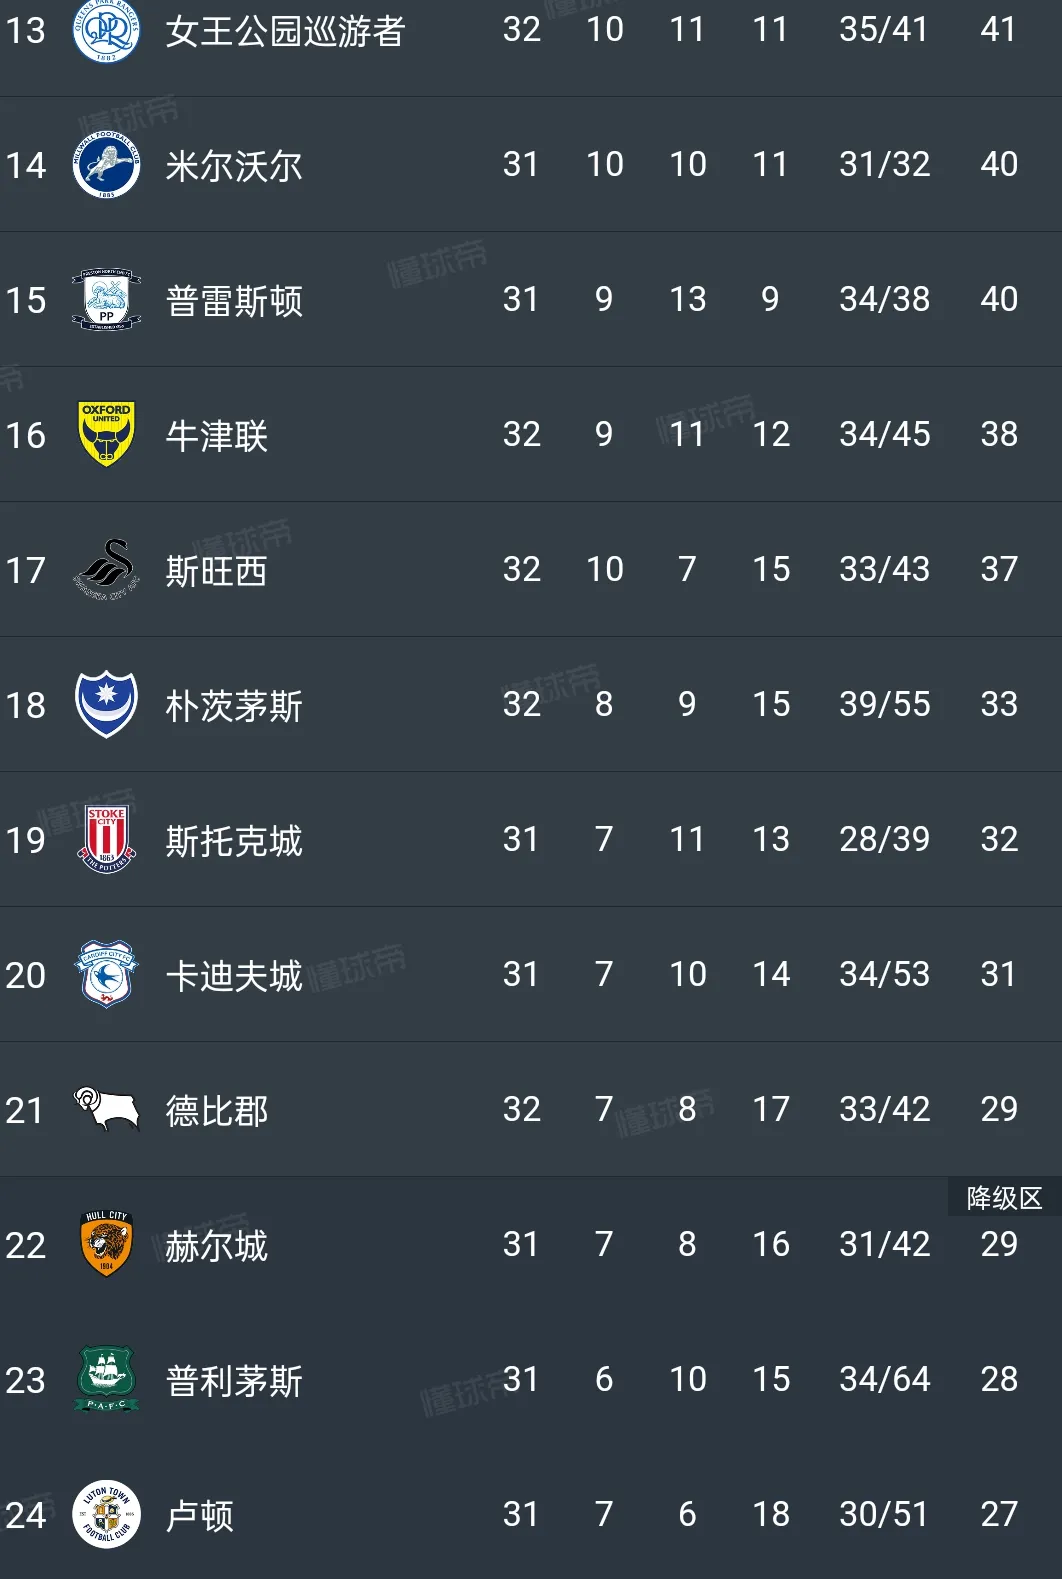This screenshot has width=1062, height=1579.
Task: Click the Queens Park Rangers crest icon
Action: click(x=106, y=30)
